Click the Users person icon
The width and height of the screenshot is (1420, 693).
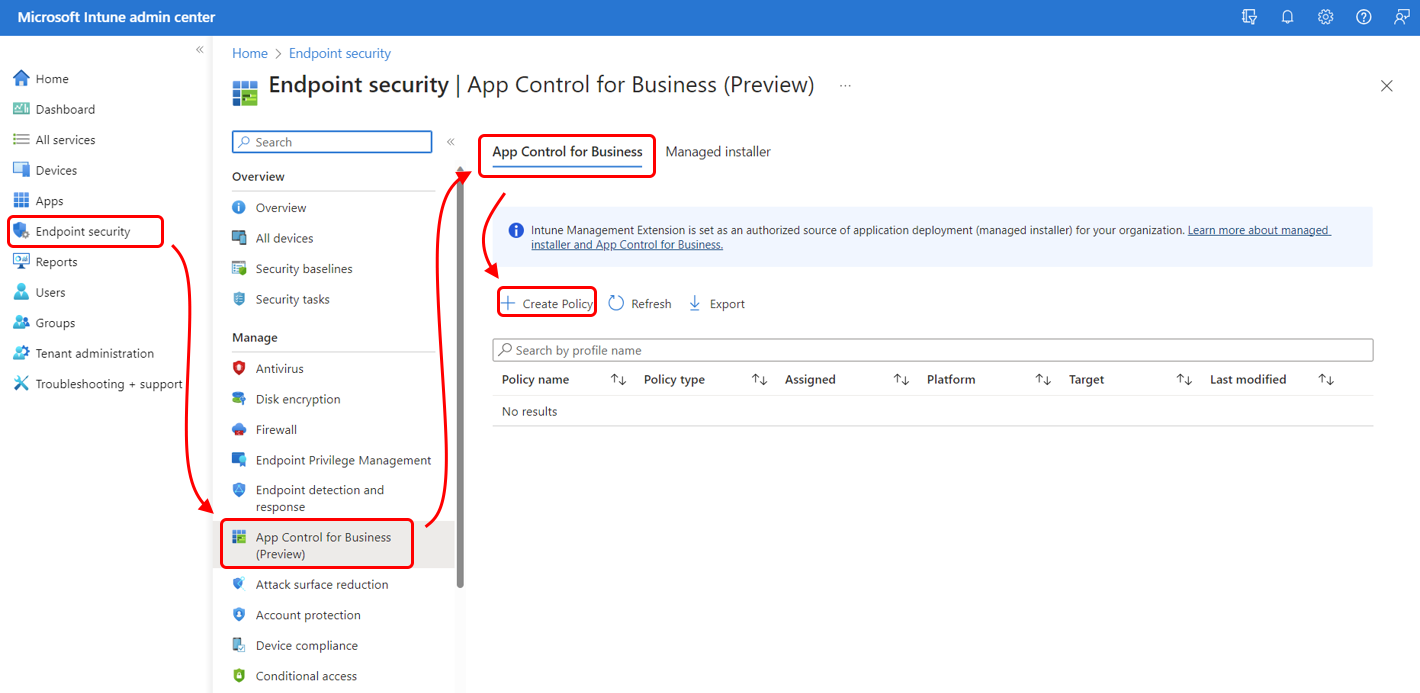pyautogui.click(x=21, y=292)
